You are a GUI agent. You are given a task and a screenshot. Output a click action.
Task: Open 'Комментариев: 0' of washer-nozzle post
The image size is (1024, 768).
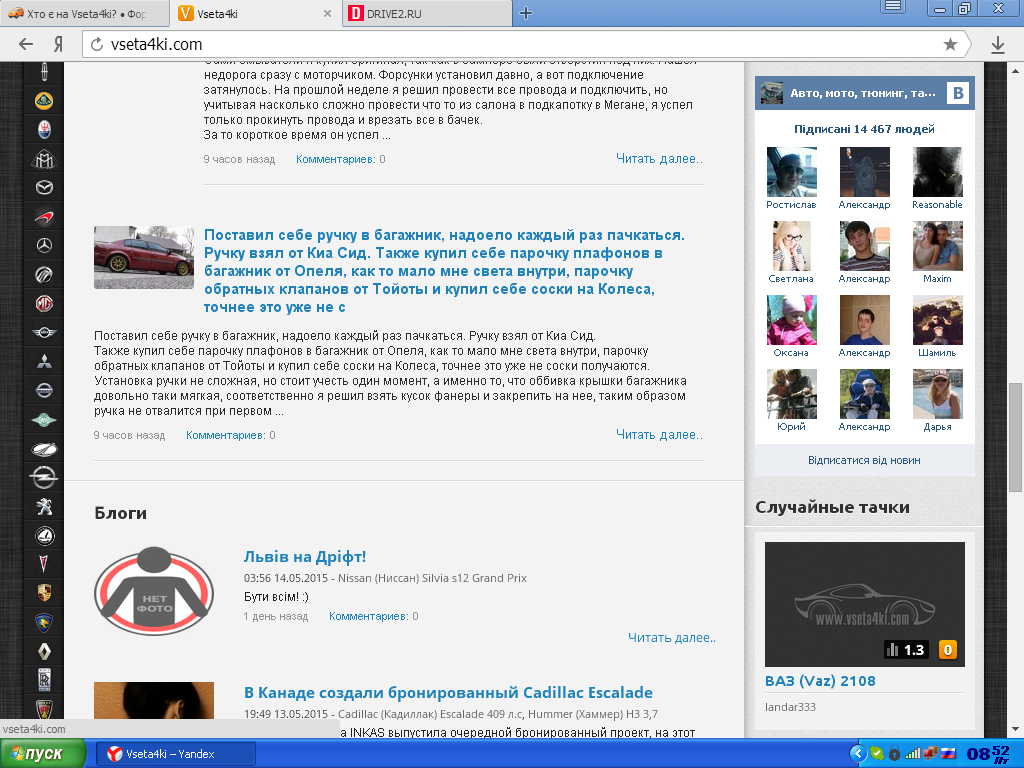(340, 159)
